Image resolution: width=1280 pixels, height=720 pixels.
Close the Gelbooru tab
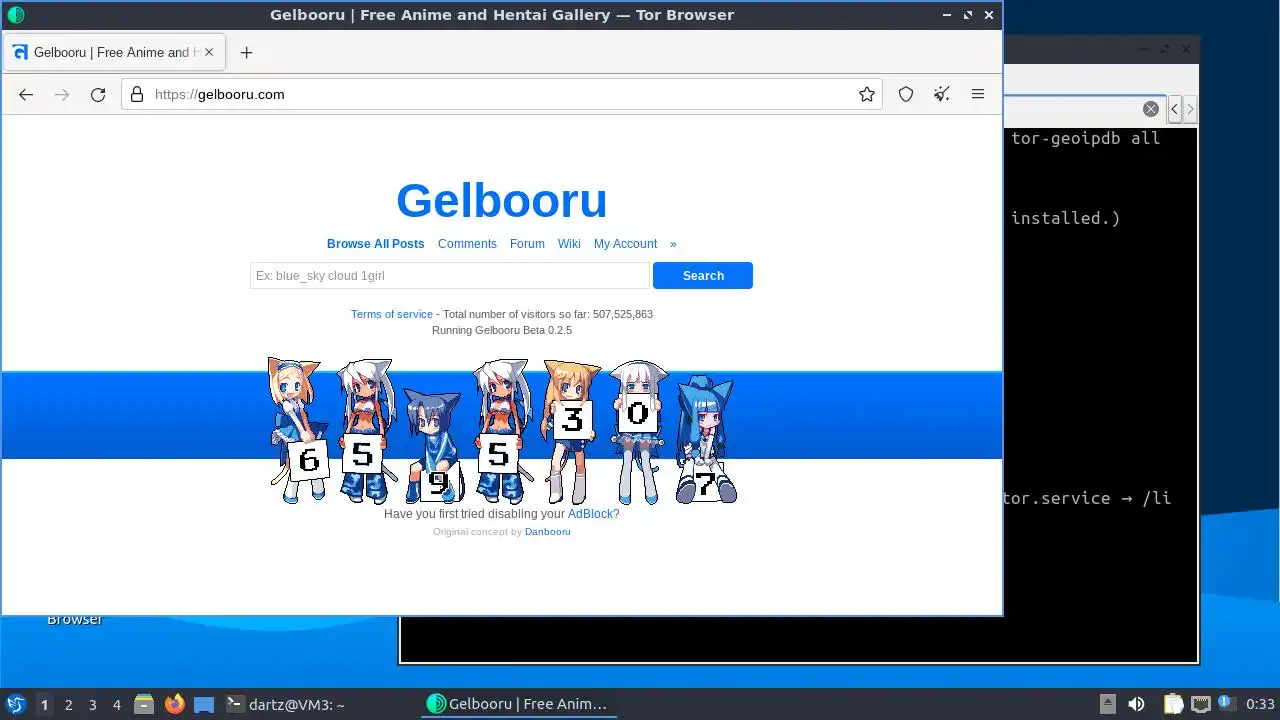(x=209, y=52)
